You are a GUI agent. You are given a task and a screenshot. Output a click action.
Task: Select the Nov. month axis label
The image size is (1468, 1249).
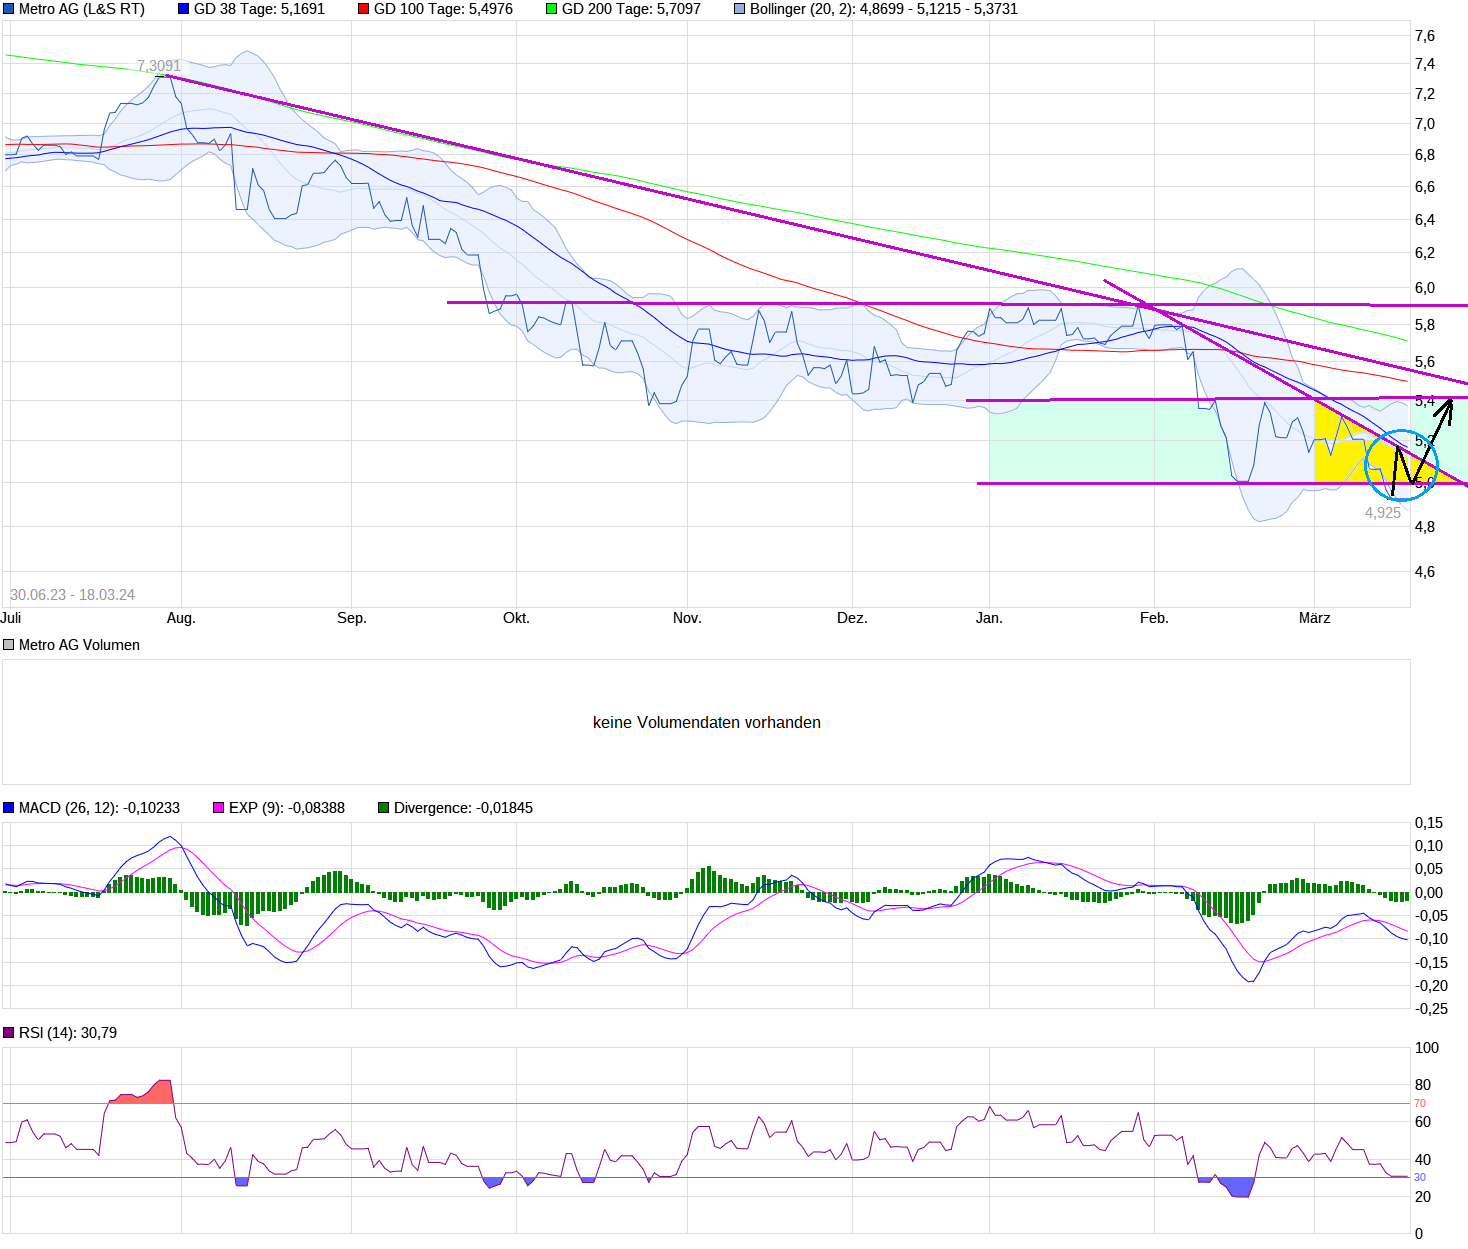click(x=687, y=618)
